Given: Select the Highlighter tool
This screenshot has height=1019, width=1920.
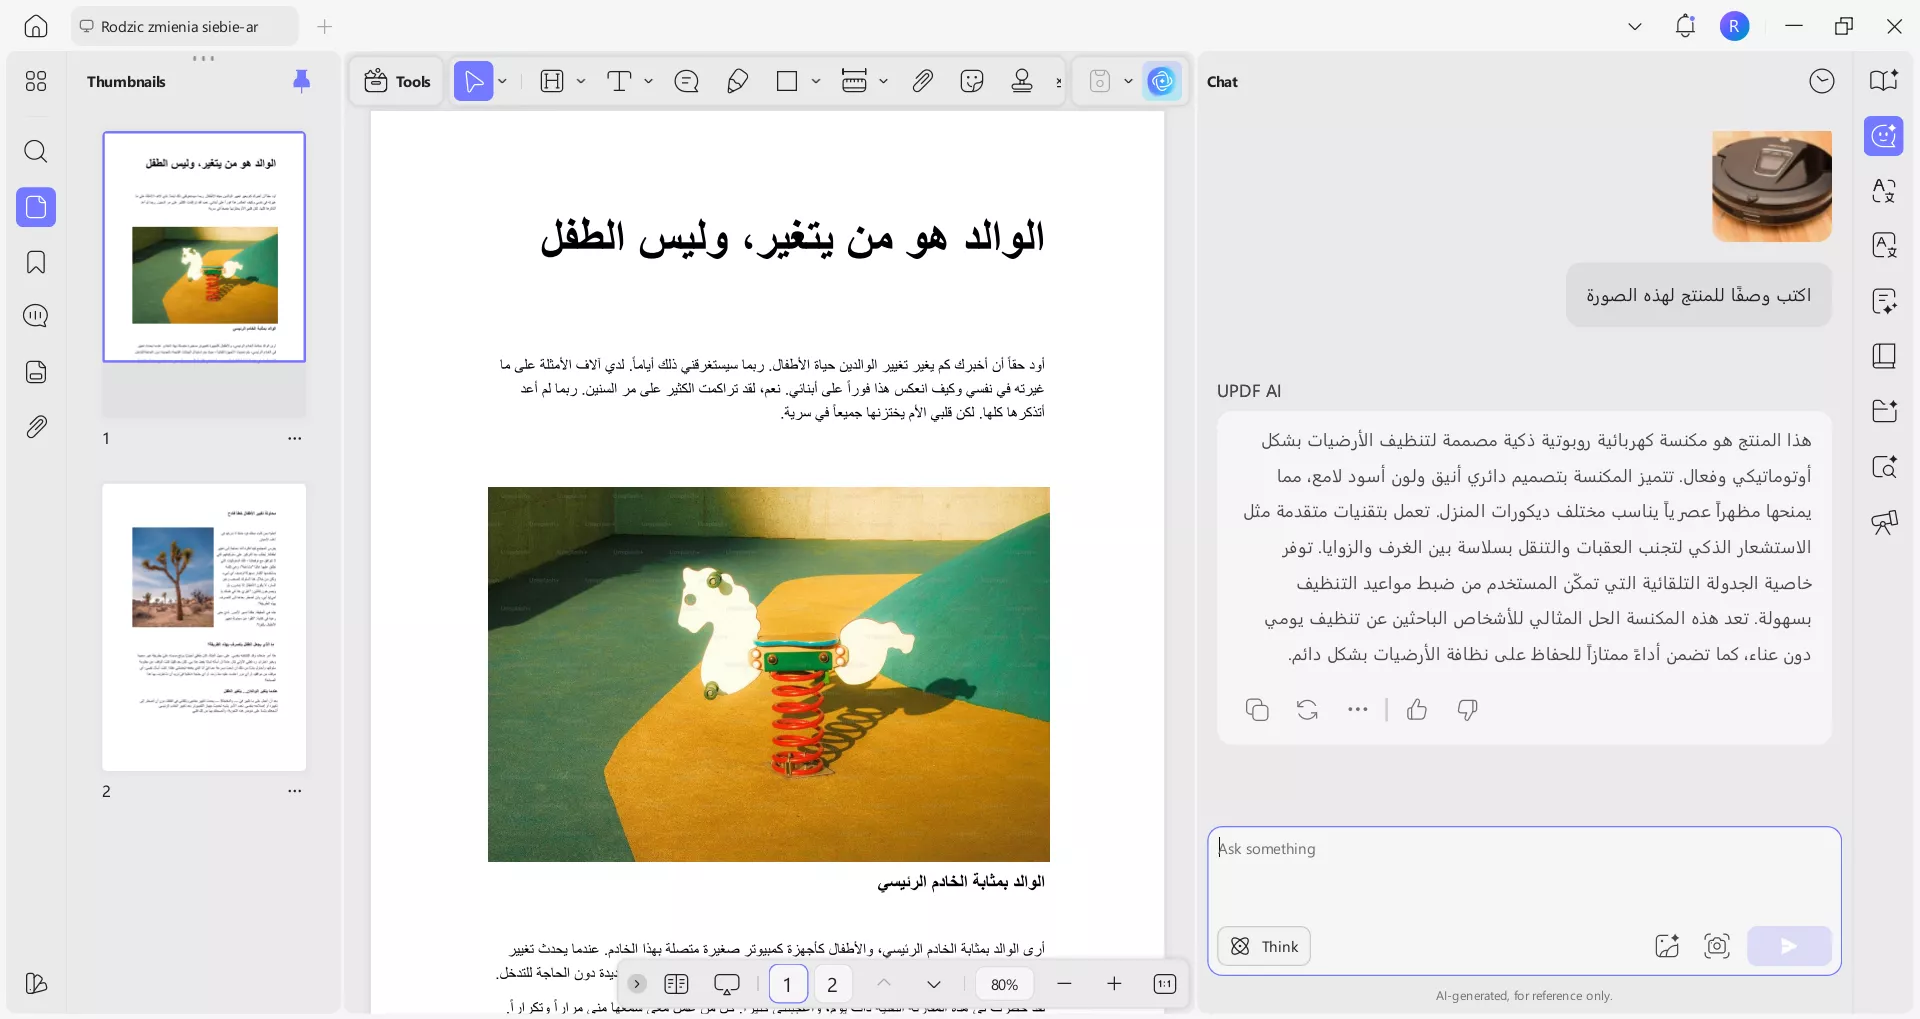Looking at the screenshot, I should 737,81.
